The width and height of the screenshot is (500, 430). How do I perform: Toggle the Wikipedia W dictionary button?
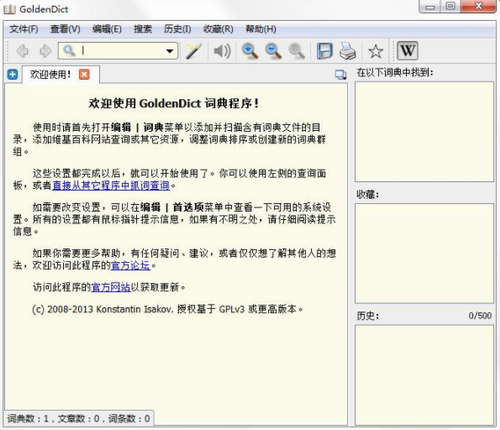point(408,51)
